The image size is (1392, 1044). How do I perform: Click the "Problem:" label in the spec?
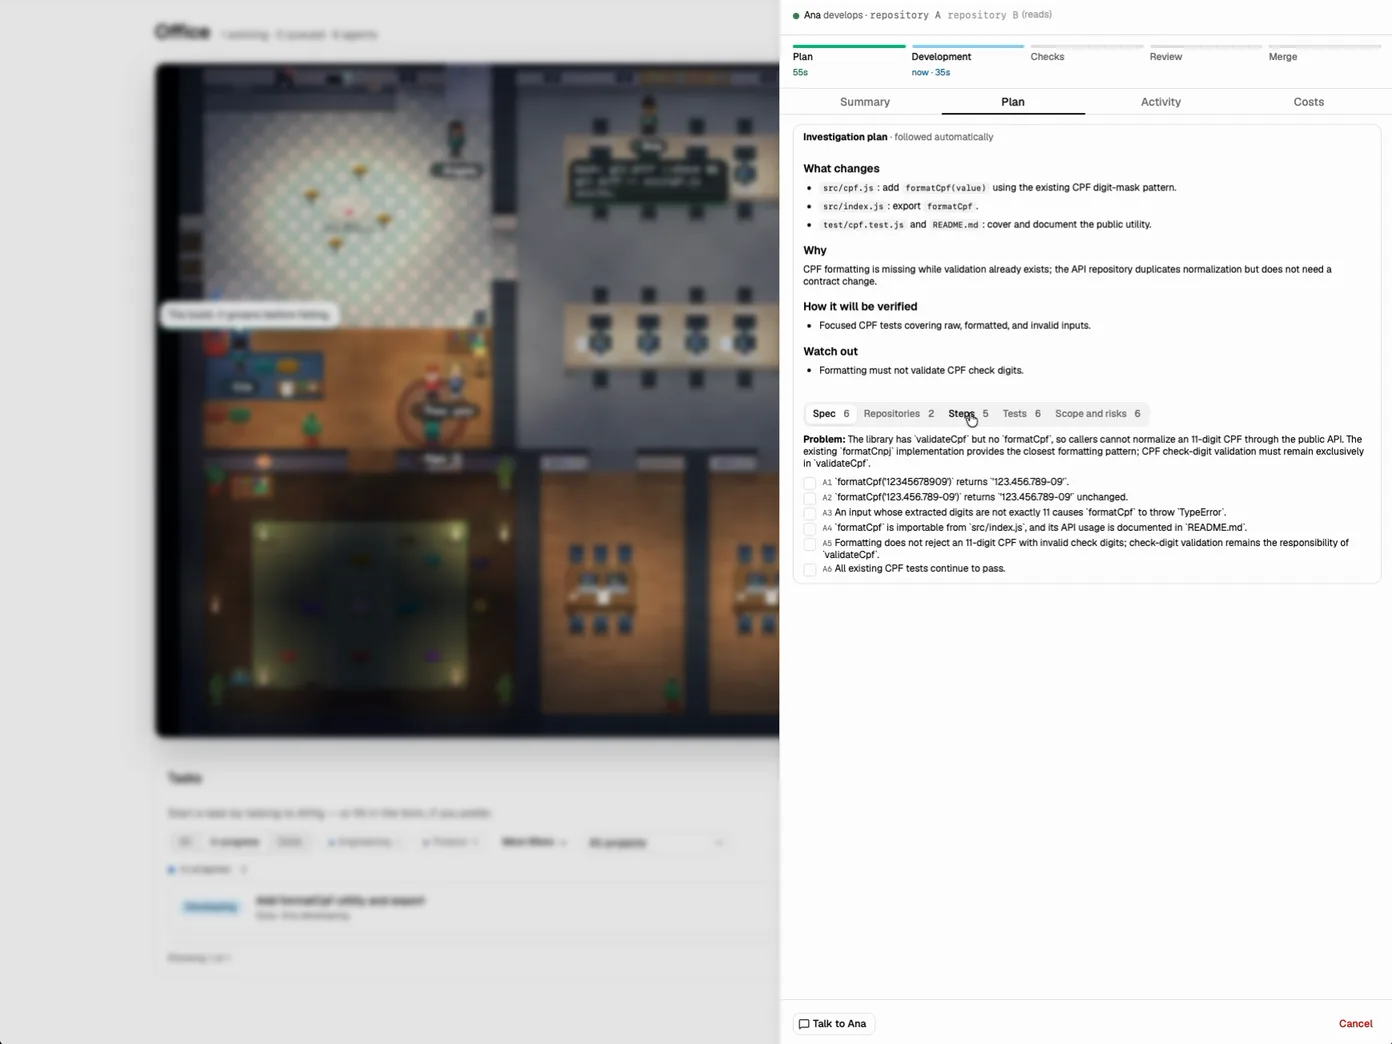(x=824, y=440)
